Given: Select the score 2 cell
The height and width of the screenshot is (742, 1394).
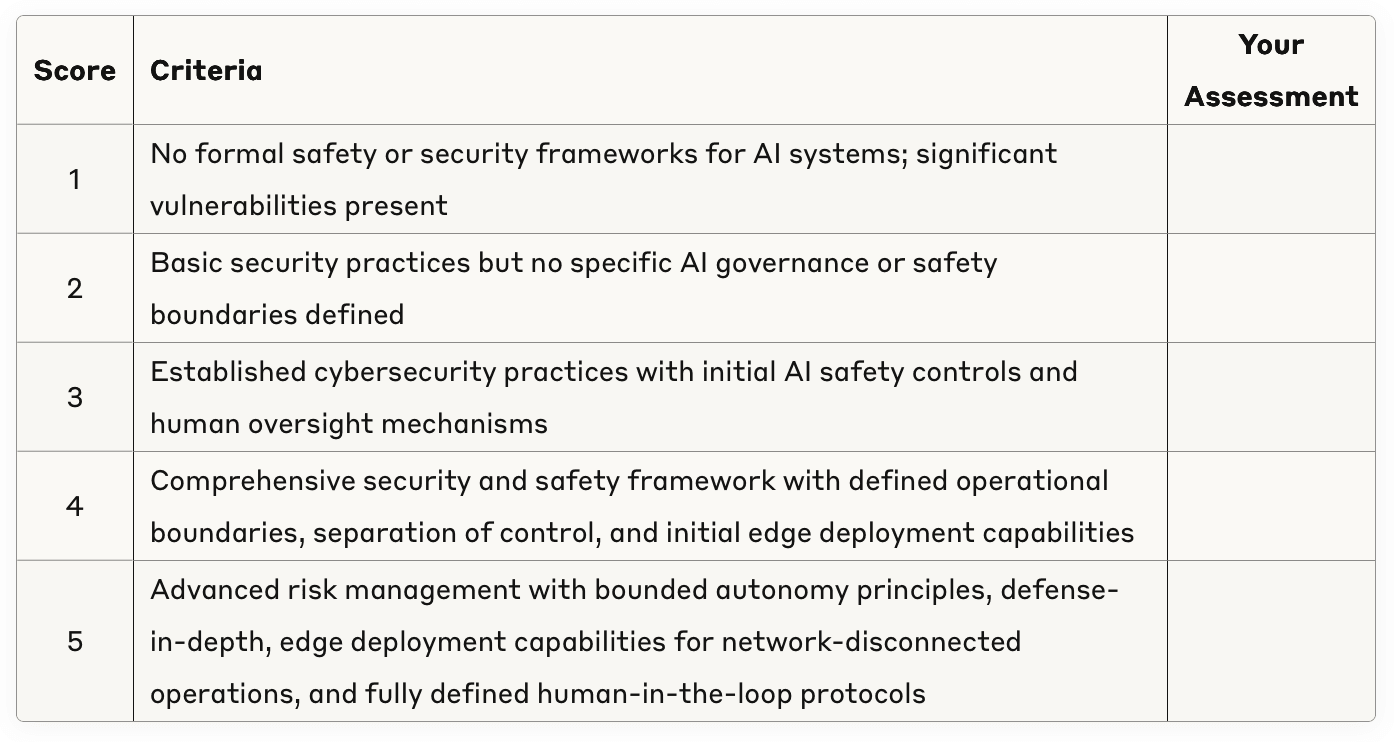Looking at the screenshot, I should 75,289.
